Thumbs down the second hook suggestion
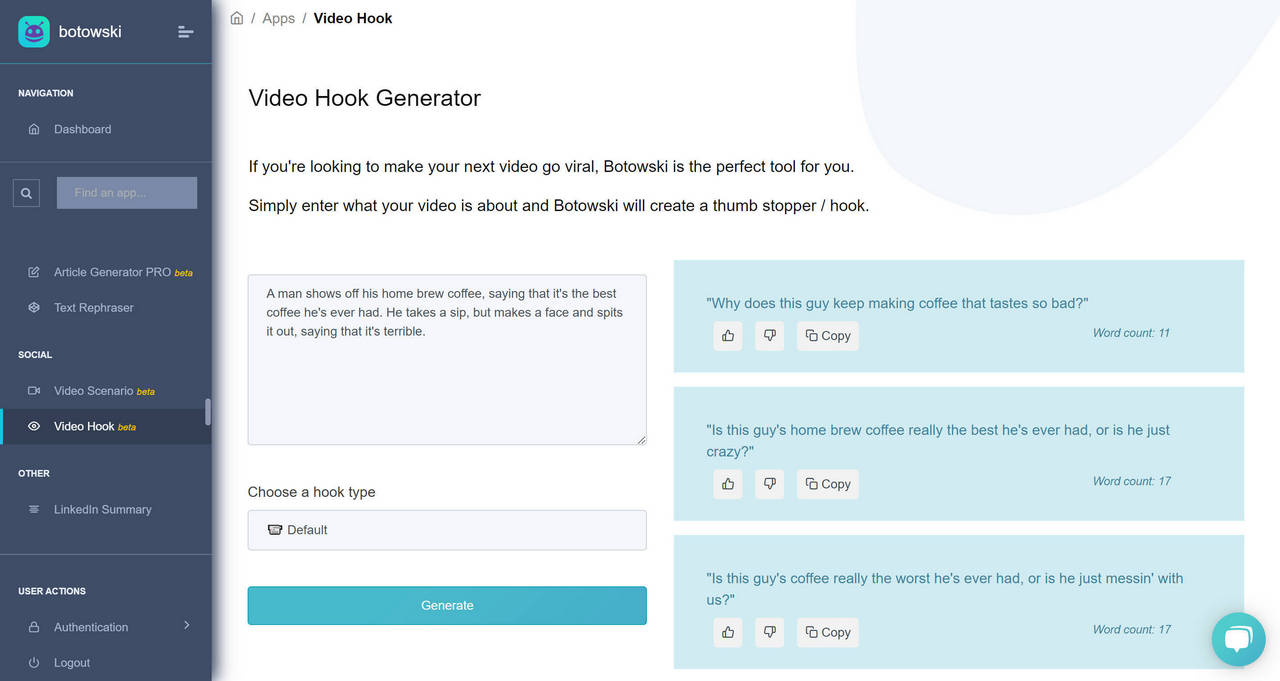This screenshot has height=681, width=1280. pos(769,483)
